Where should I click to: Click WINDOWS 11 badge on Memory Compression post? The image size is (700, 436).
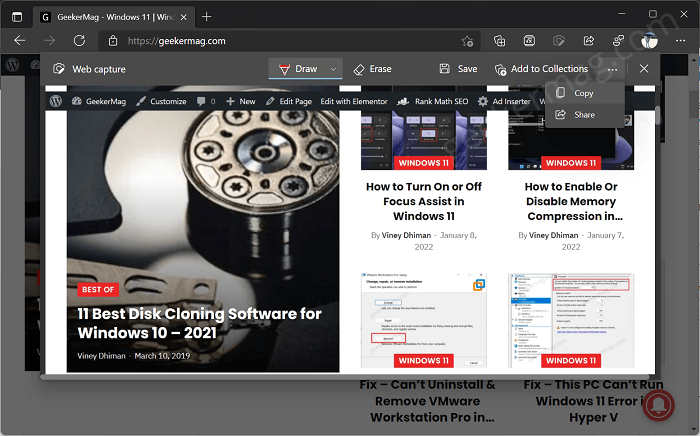571,163
